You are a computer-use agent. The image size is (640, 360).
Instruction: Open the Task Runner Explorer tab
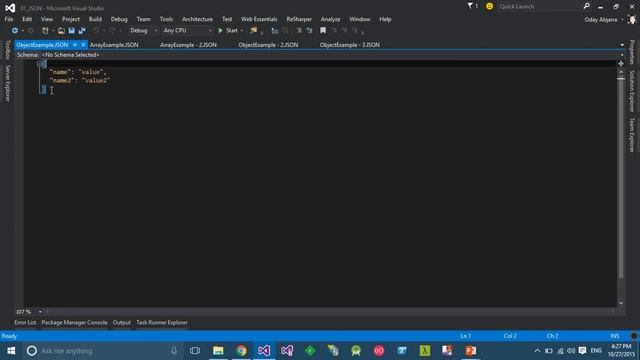162,322
